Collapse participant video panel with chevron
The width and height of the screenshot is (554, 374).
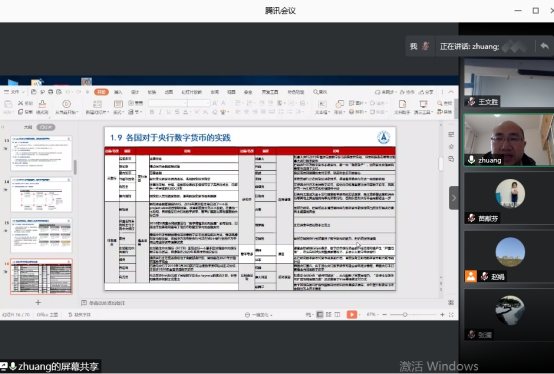(x=454, y=198)
